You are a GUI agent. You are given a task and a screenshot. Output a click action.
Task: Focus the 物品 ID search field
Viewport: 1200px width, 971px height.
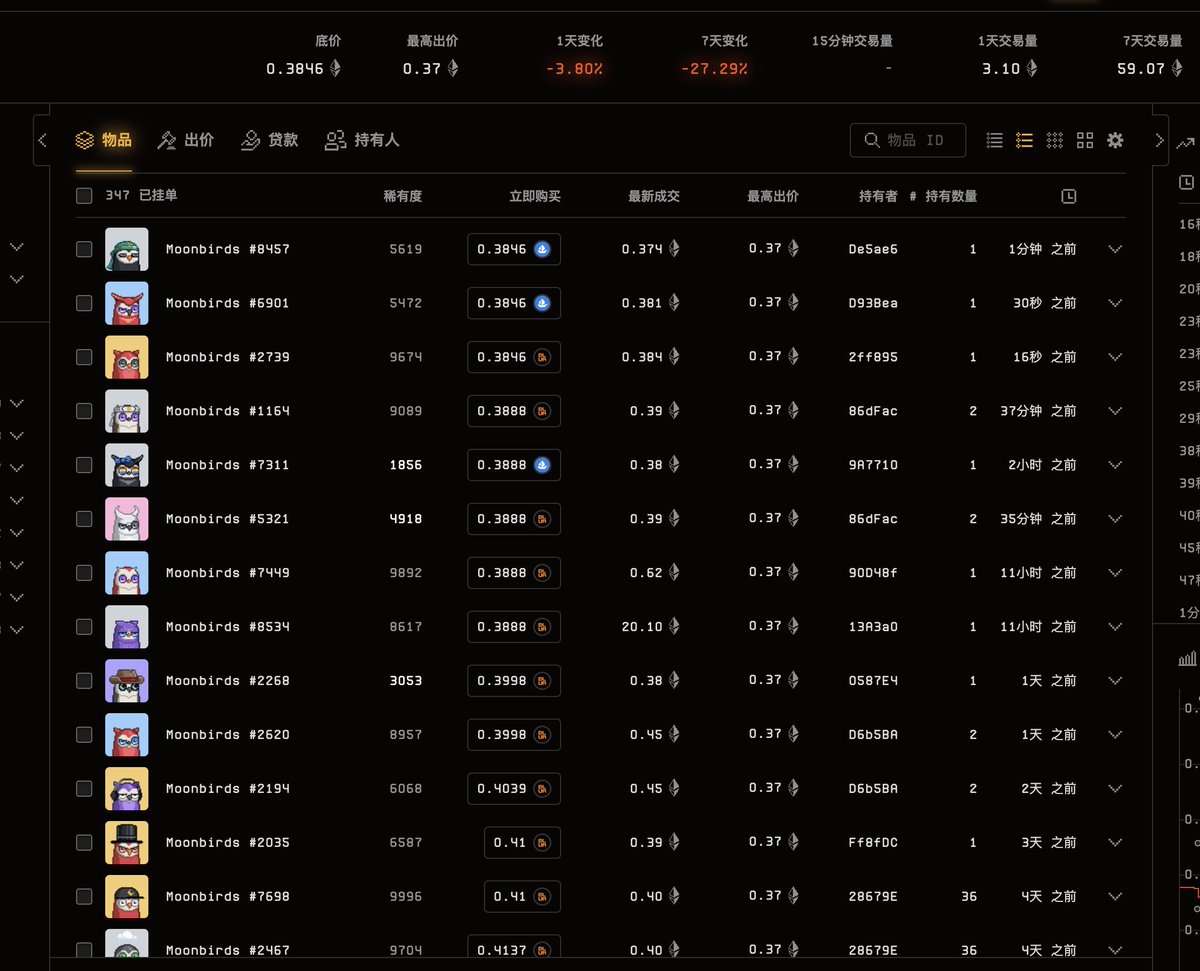908,140
